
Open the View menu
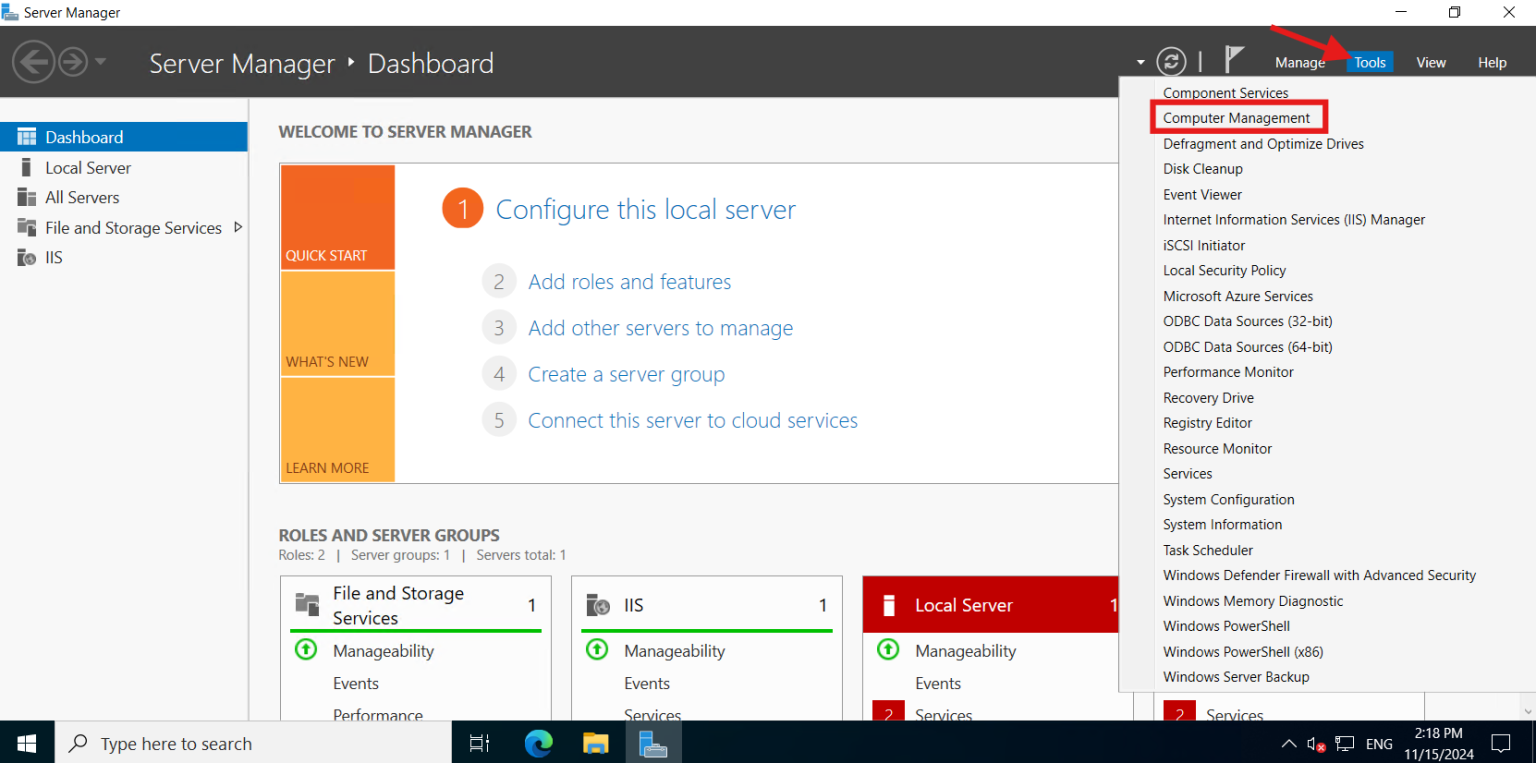(1430, 61)
